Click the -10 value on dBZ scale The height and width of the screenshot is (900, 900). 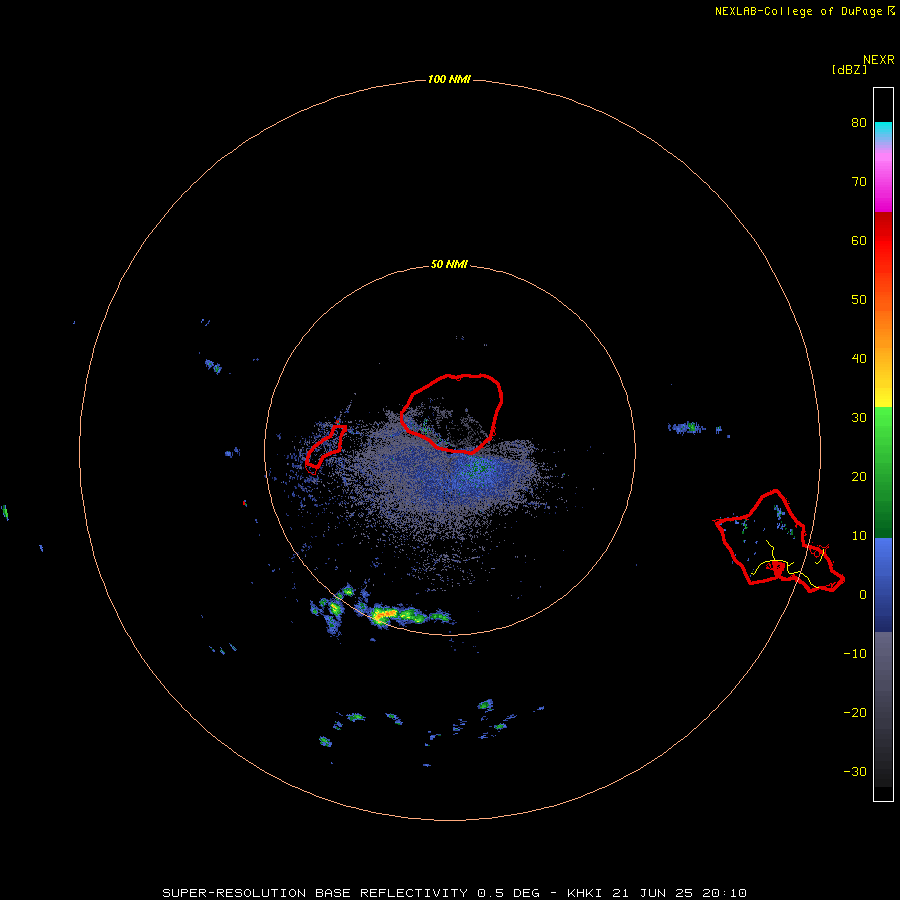coord(855,654)
